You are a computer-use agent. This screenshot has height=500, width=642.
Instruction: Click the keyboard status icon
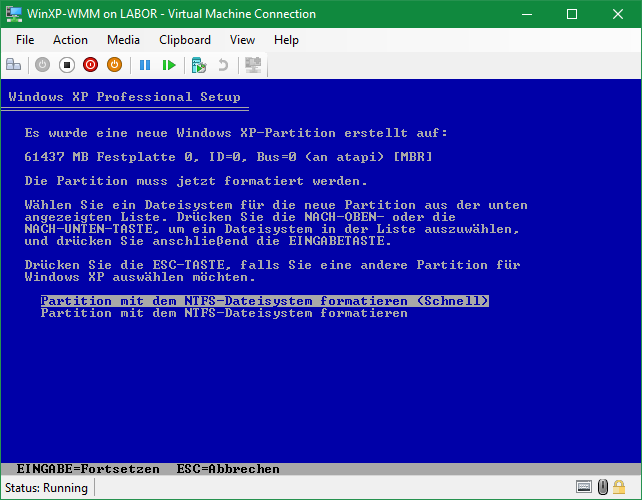click(583, 488)
